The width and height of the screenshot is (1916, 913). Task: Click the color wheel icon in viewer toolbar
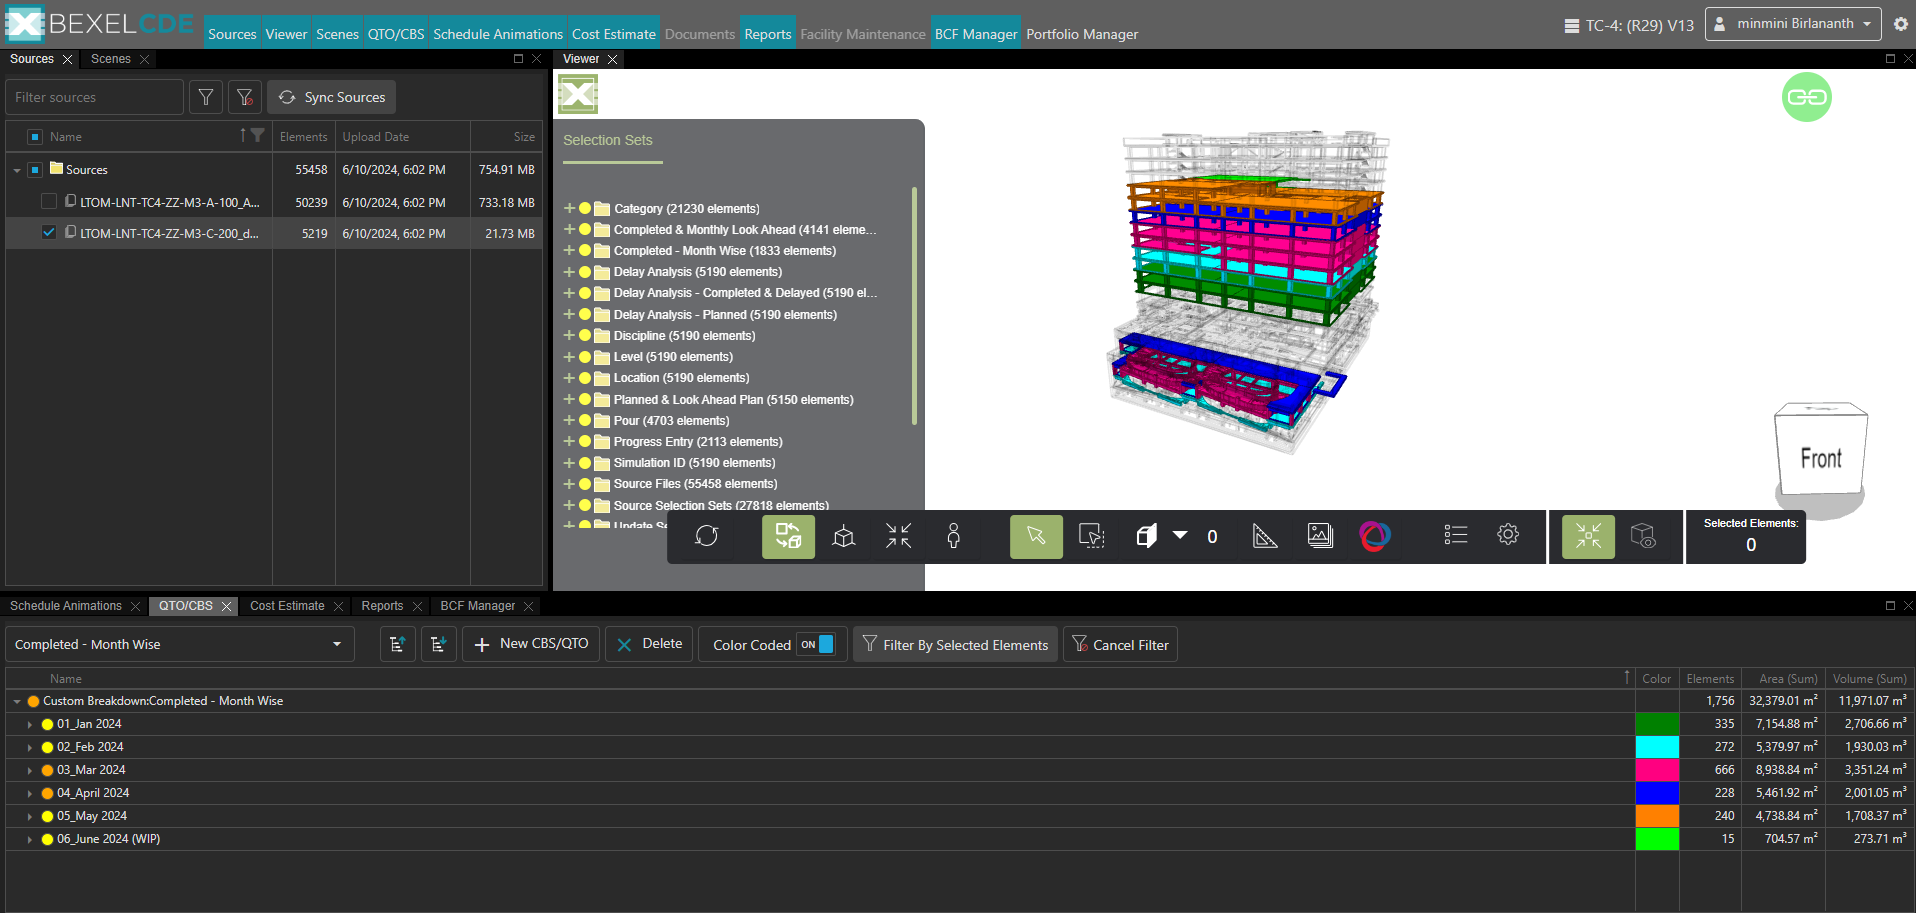coord(1374,537)
